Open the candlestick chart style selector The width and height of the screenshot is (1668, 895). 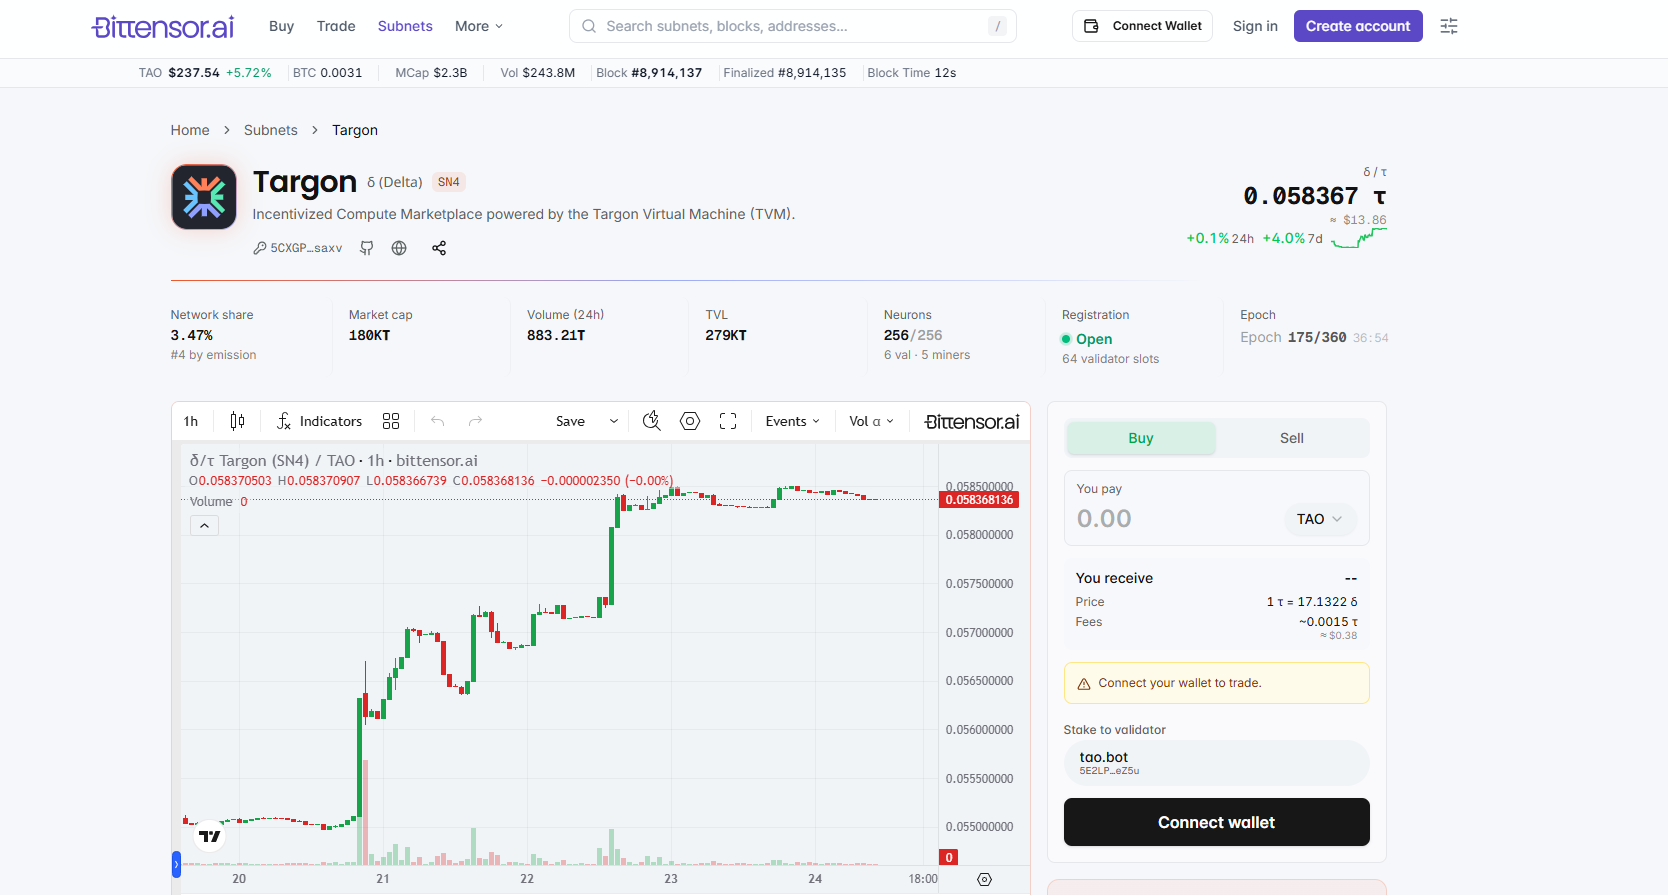tap(237, 421)
